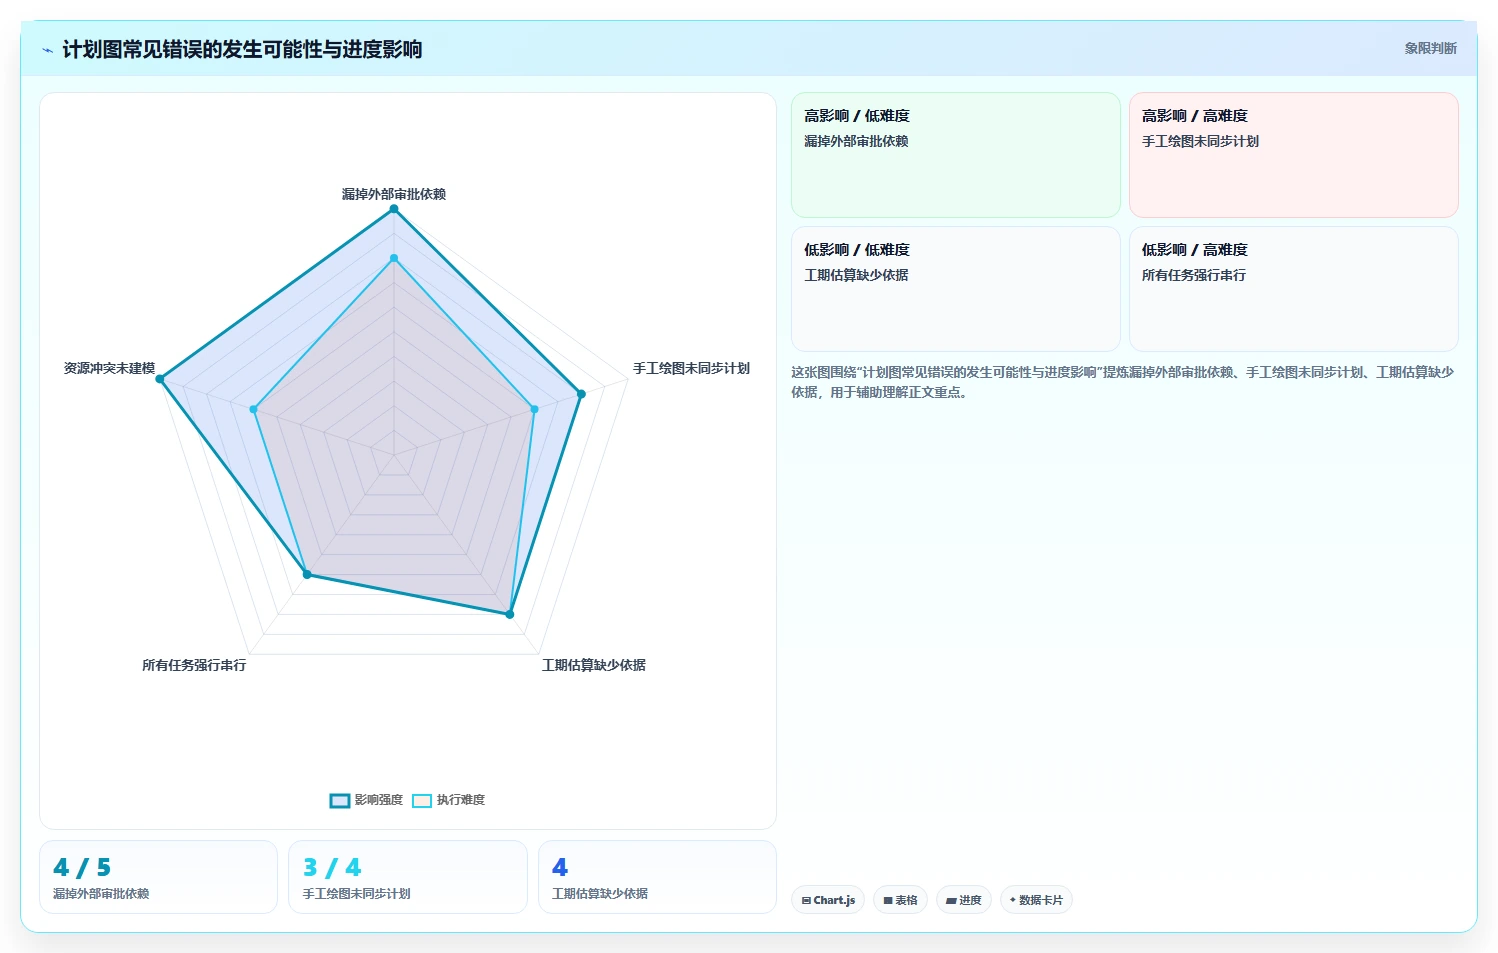Select the Chart.js tag
This screenshot has width=1498, height=953.
(x=828, y=900)
